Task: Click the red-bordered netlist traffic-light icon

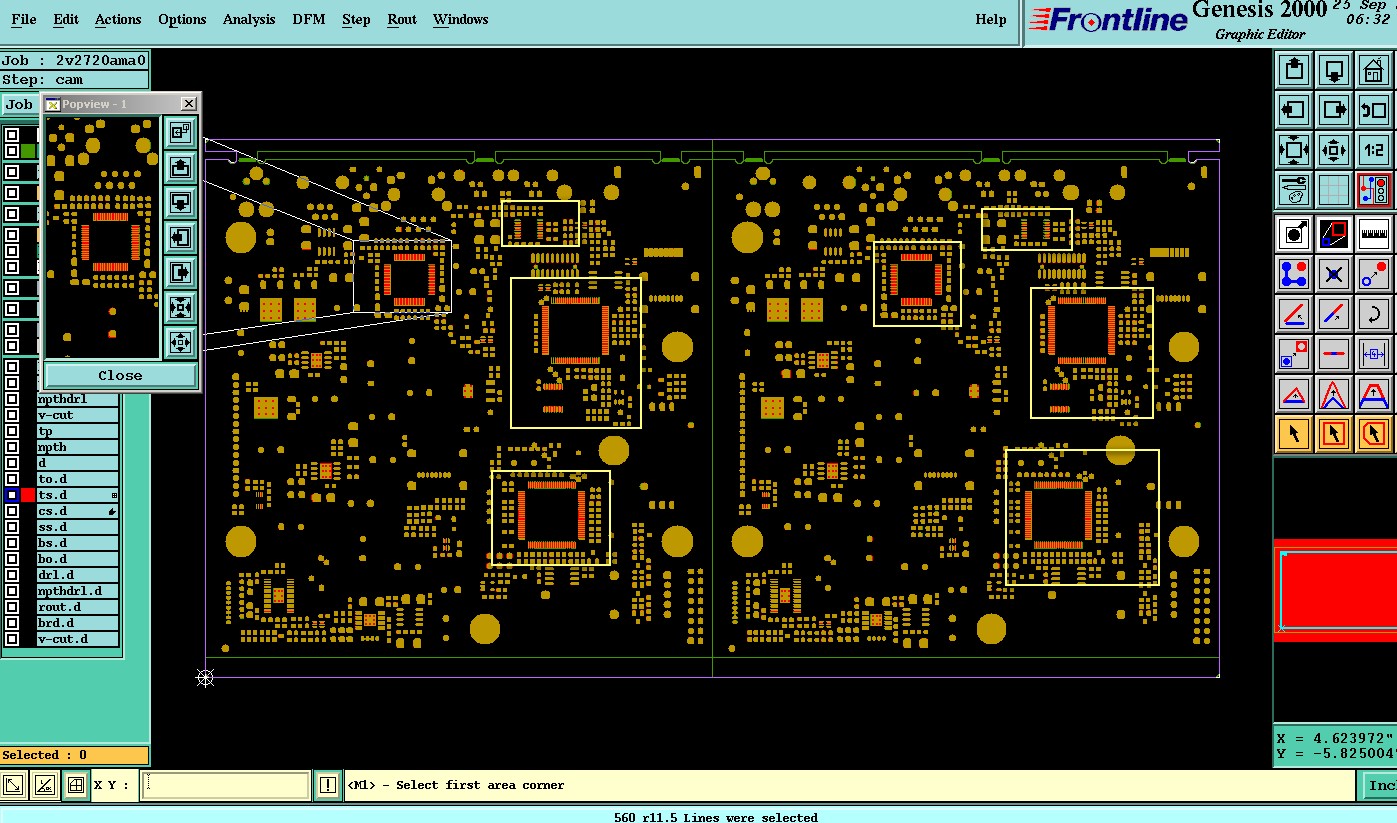Action: [x=1374, y=190]
